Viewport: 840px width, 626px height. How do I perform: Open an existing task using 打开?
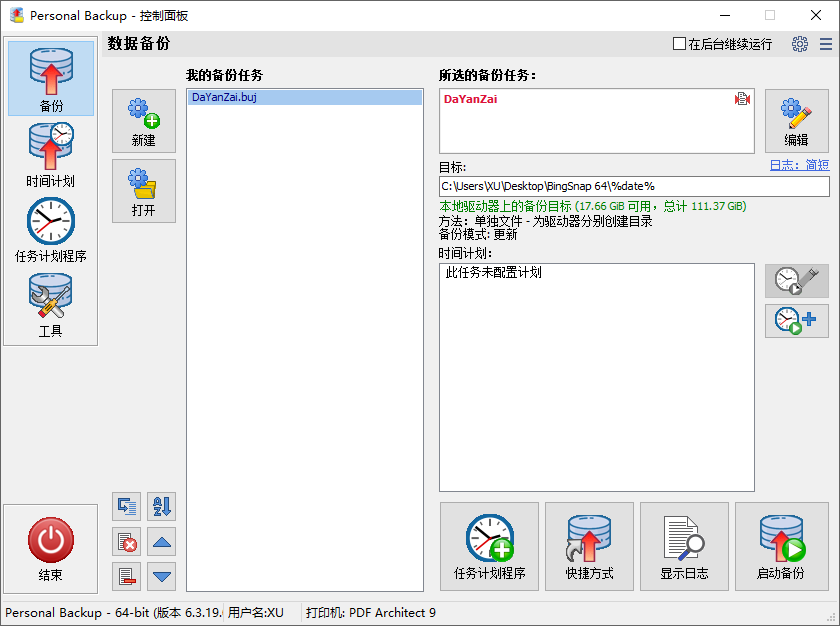point(143,190)
